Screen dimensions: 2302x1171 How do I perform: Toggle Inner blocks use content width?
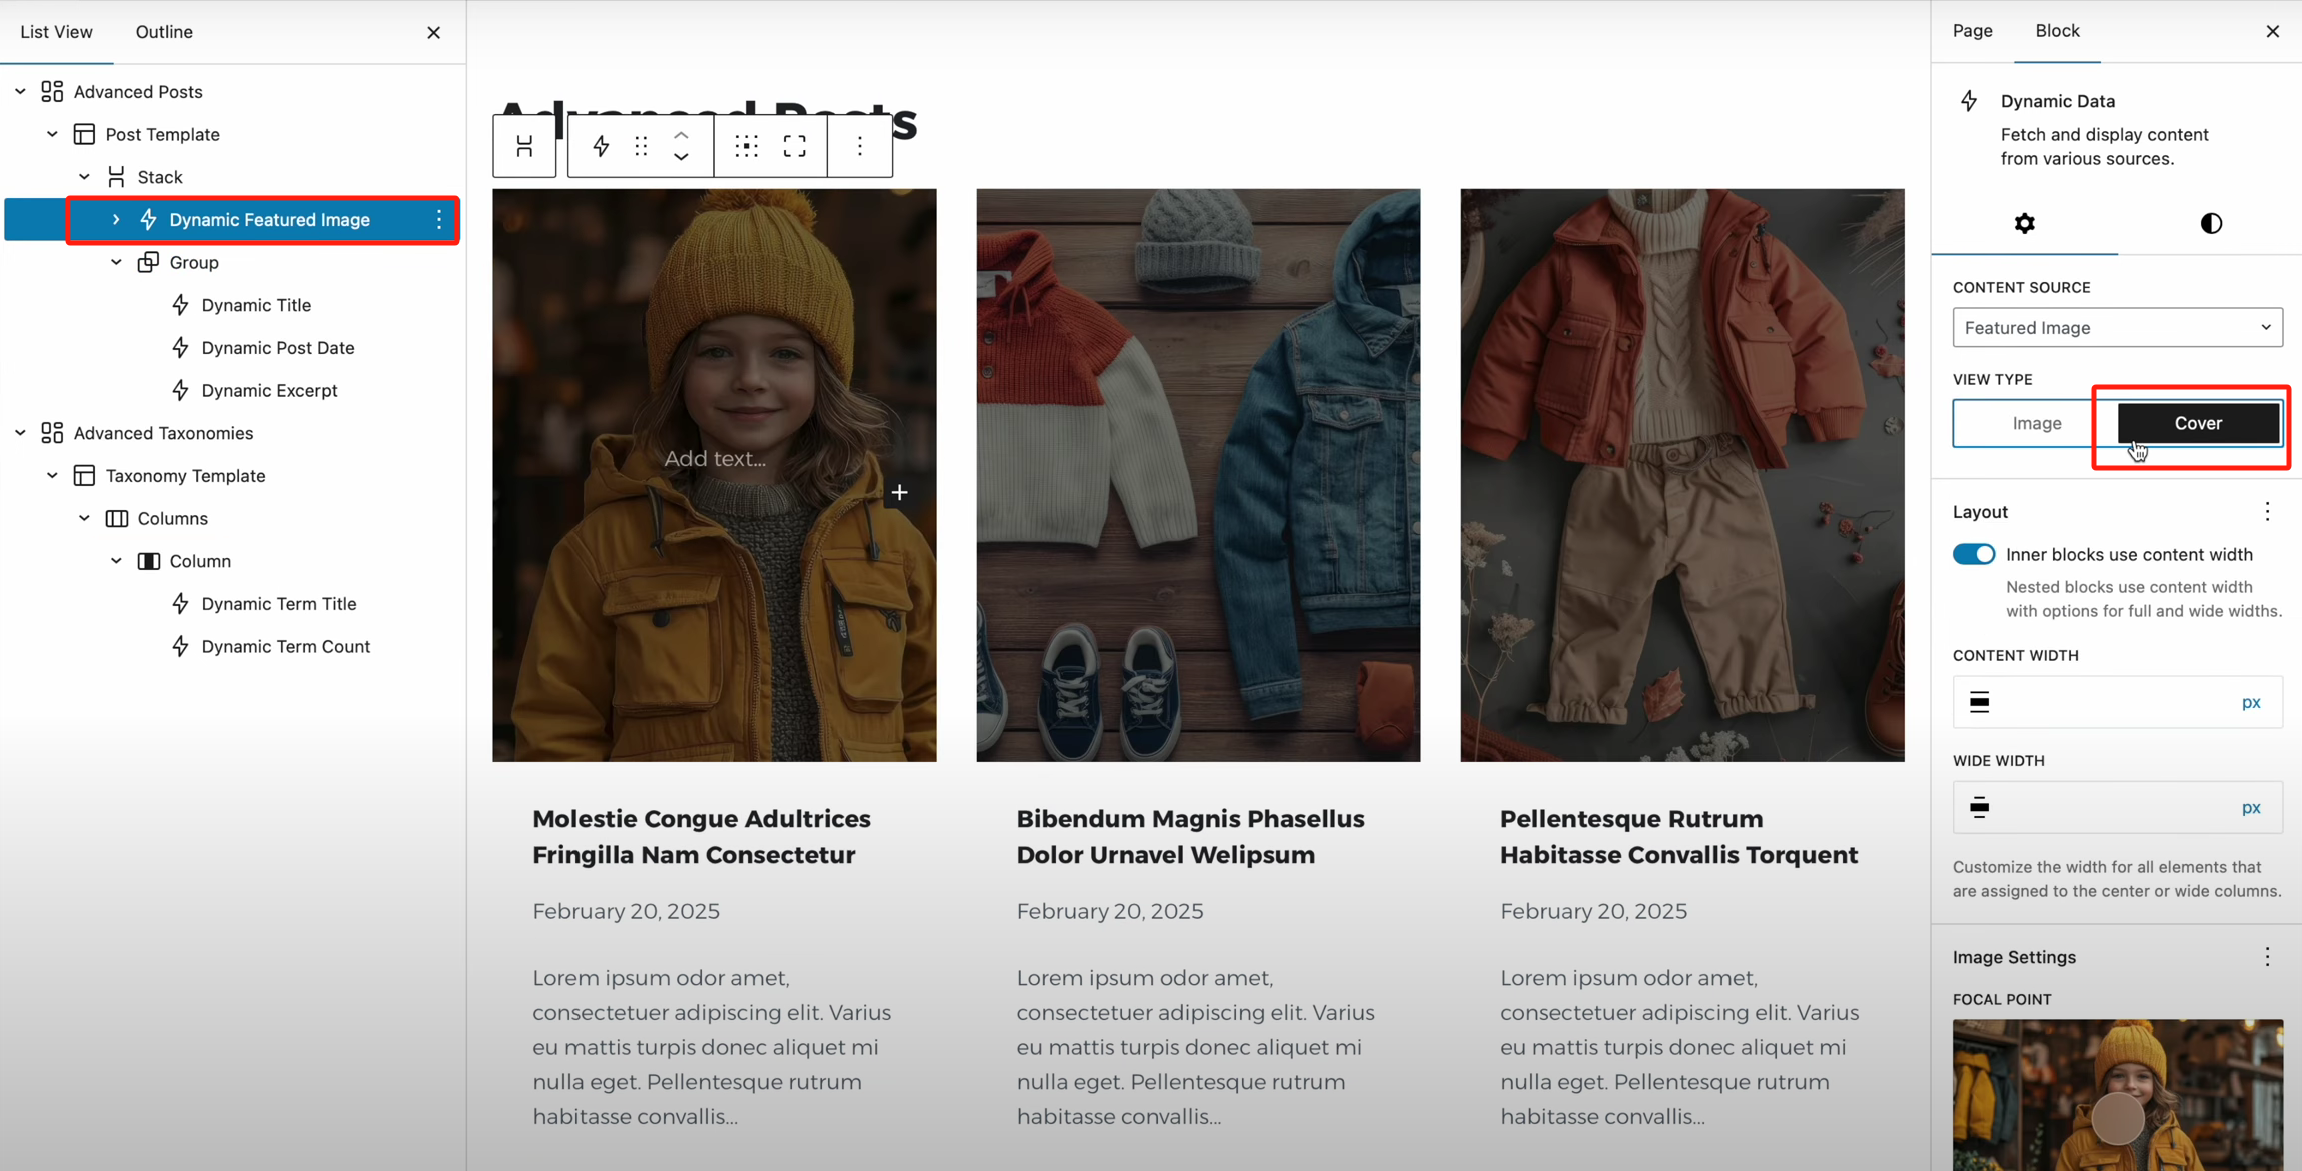(x=1974, y=554)
